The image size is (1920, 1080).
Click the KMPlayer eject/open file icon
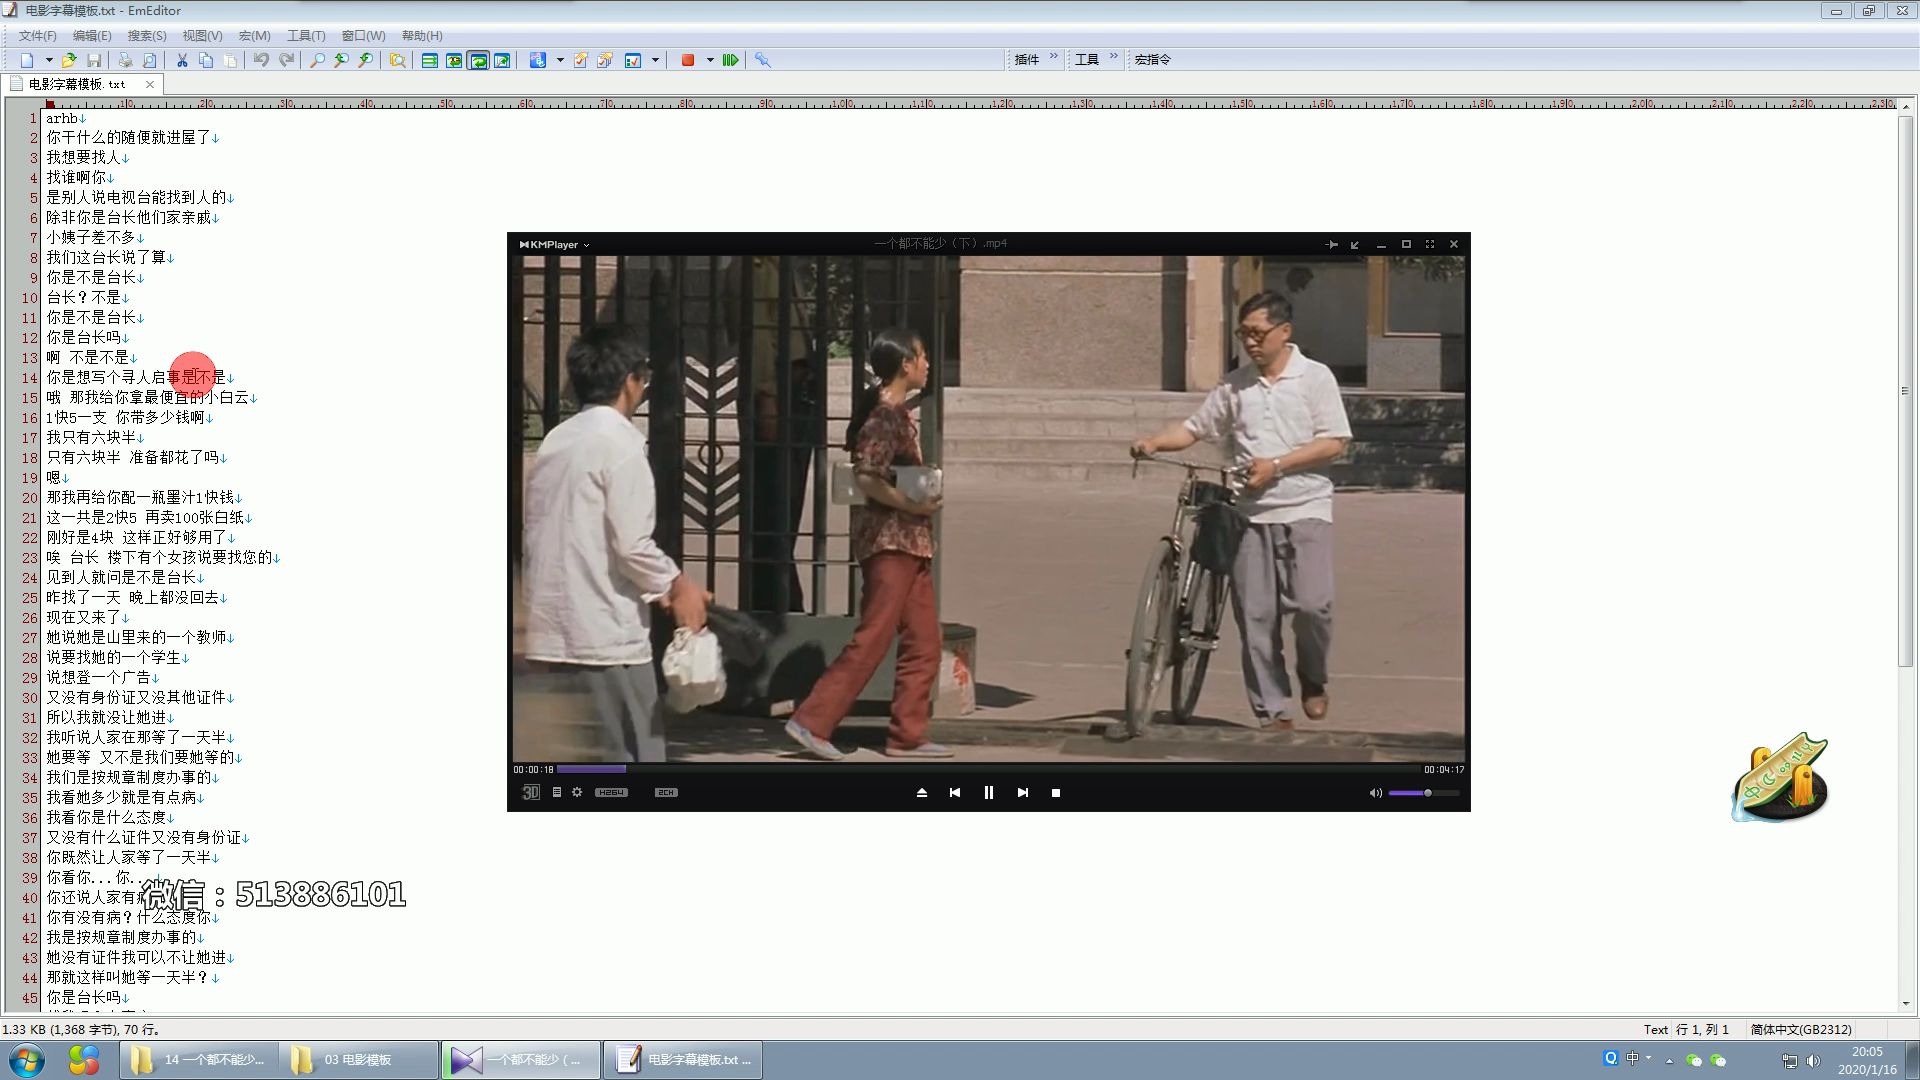coord(922,792)
